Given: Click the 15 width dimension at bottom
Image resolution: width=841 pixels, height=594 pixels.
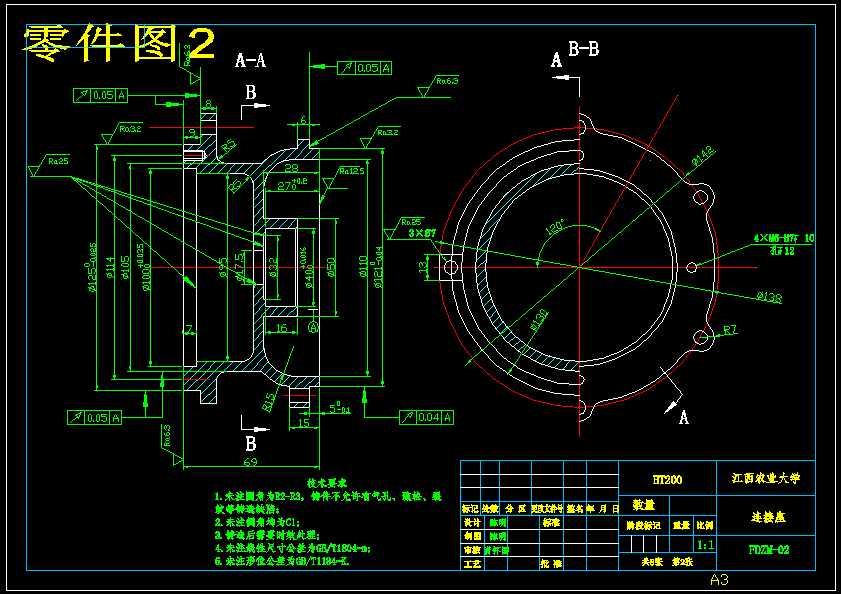Looking at the screenshot, I should pyautogui.click(x=304, y=423).
